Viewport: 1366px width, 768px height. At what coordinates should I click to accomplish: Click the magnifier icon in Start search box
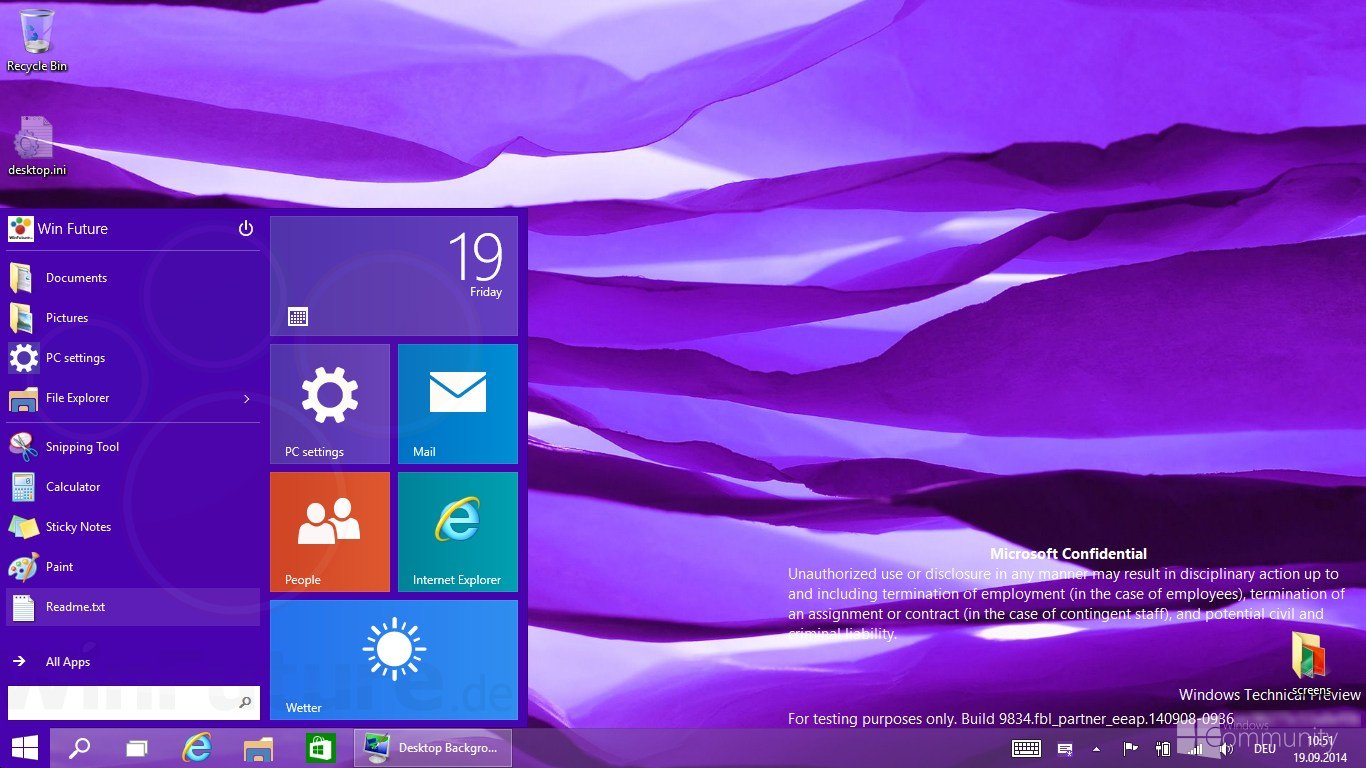pyautogui.click(x=245, y=703)
